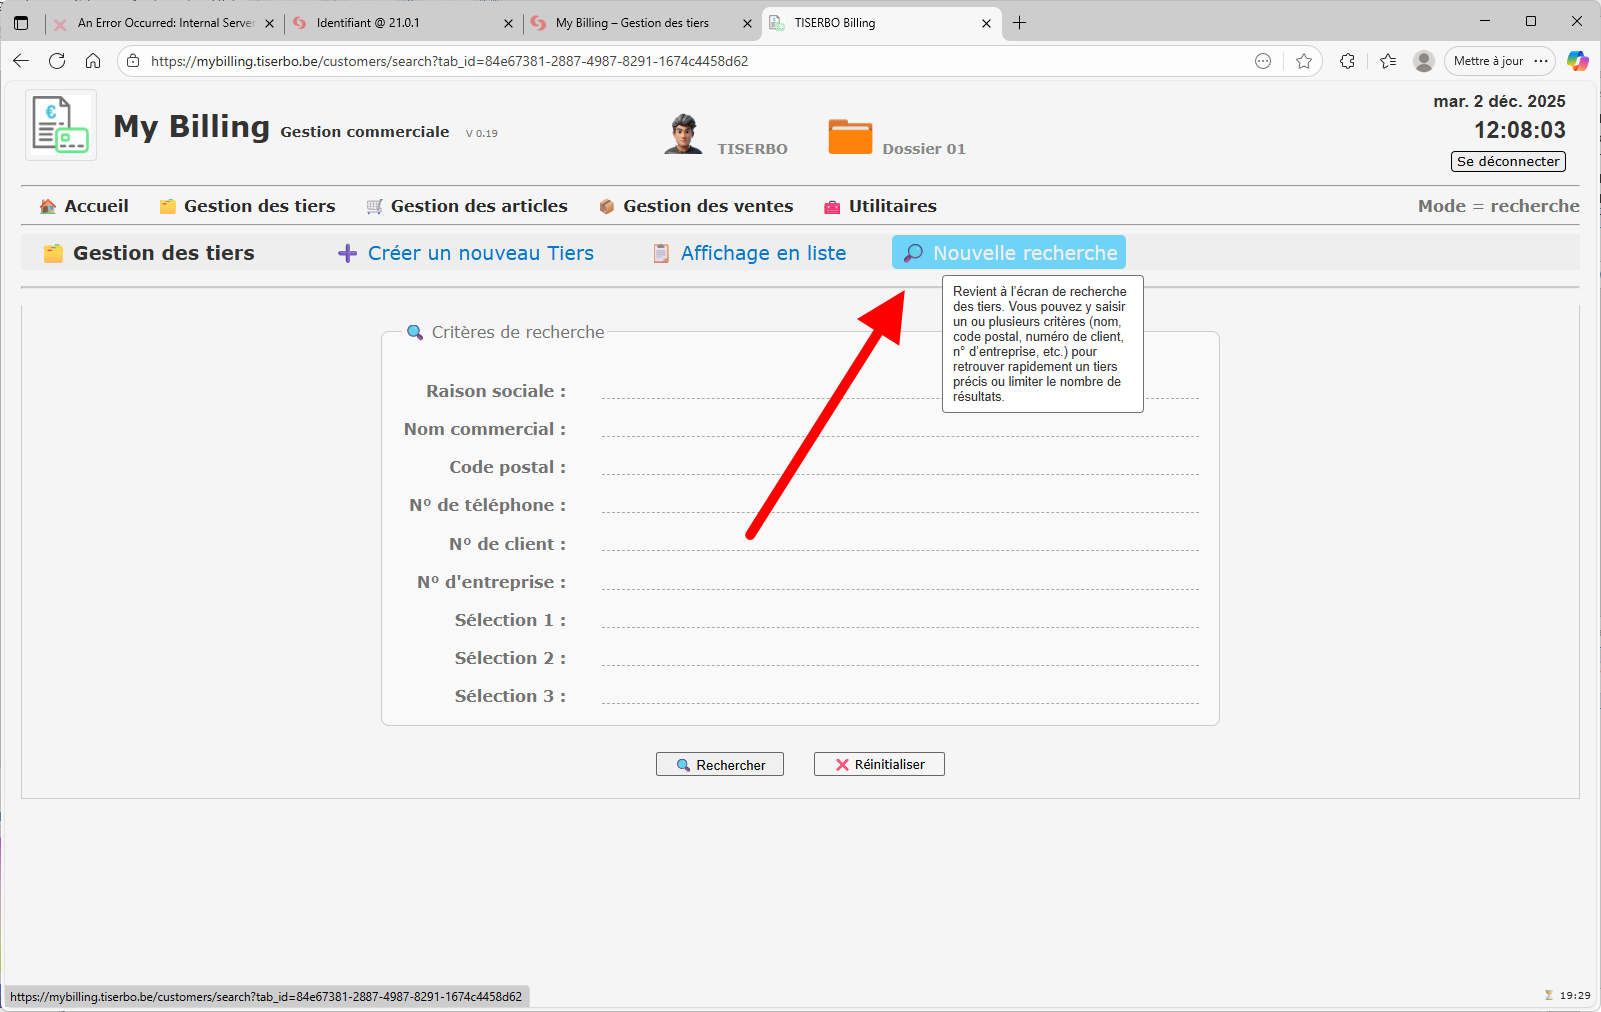Click the list icon on Affichage en liste
1601x1012 pixels.
point(660,253)
